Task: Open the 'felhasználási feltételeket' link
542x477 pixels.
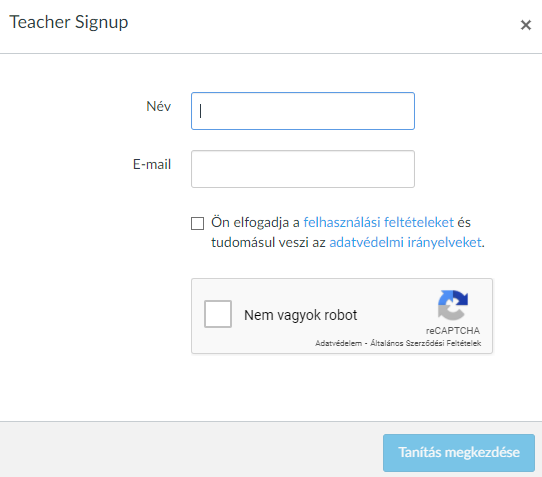Action: point(379,222)
